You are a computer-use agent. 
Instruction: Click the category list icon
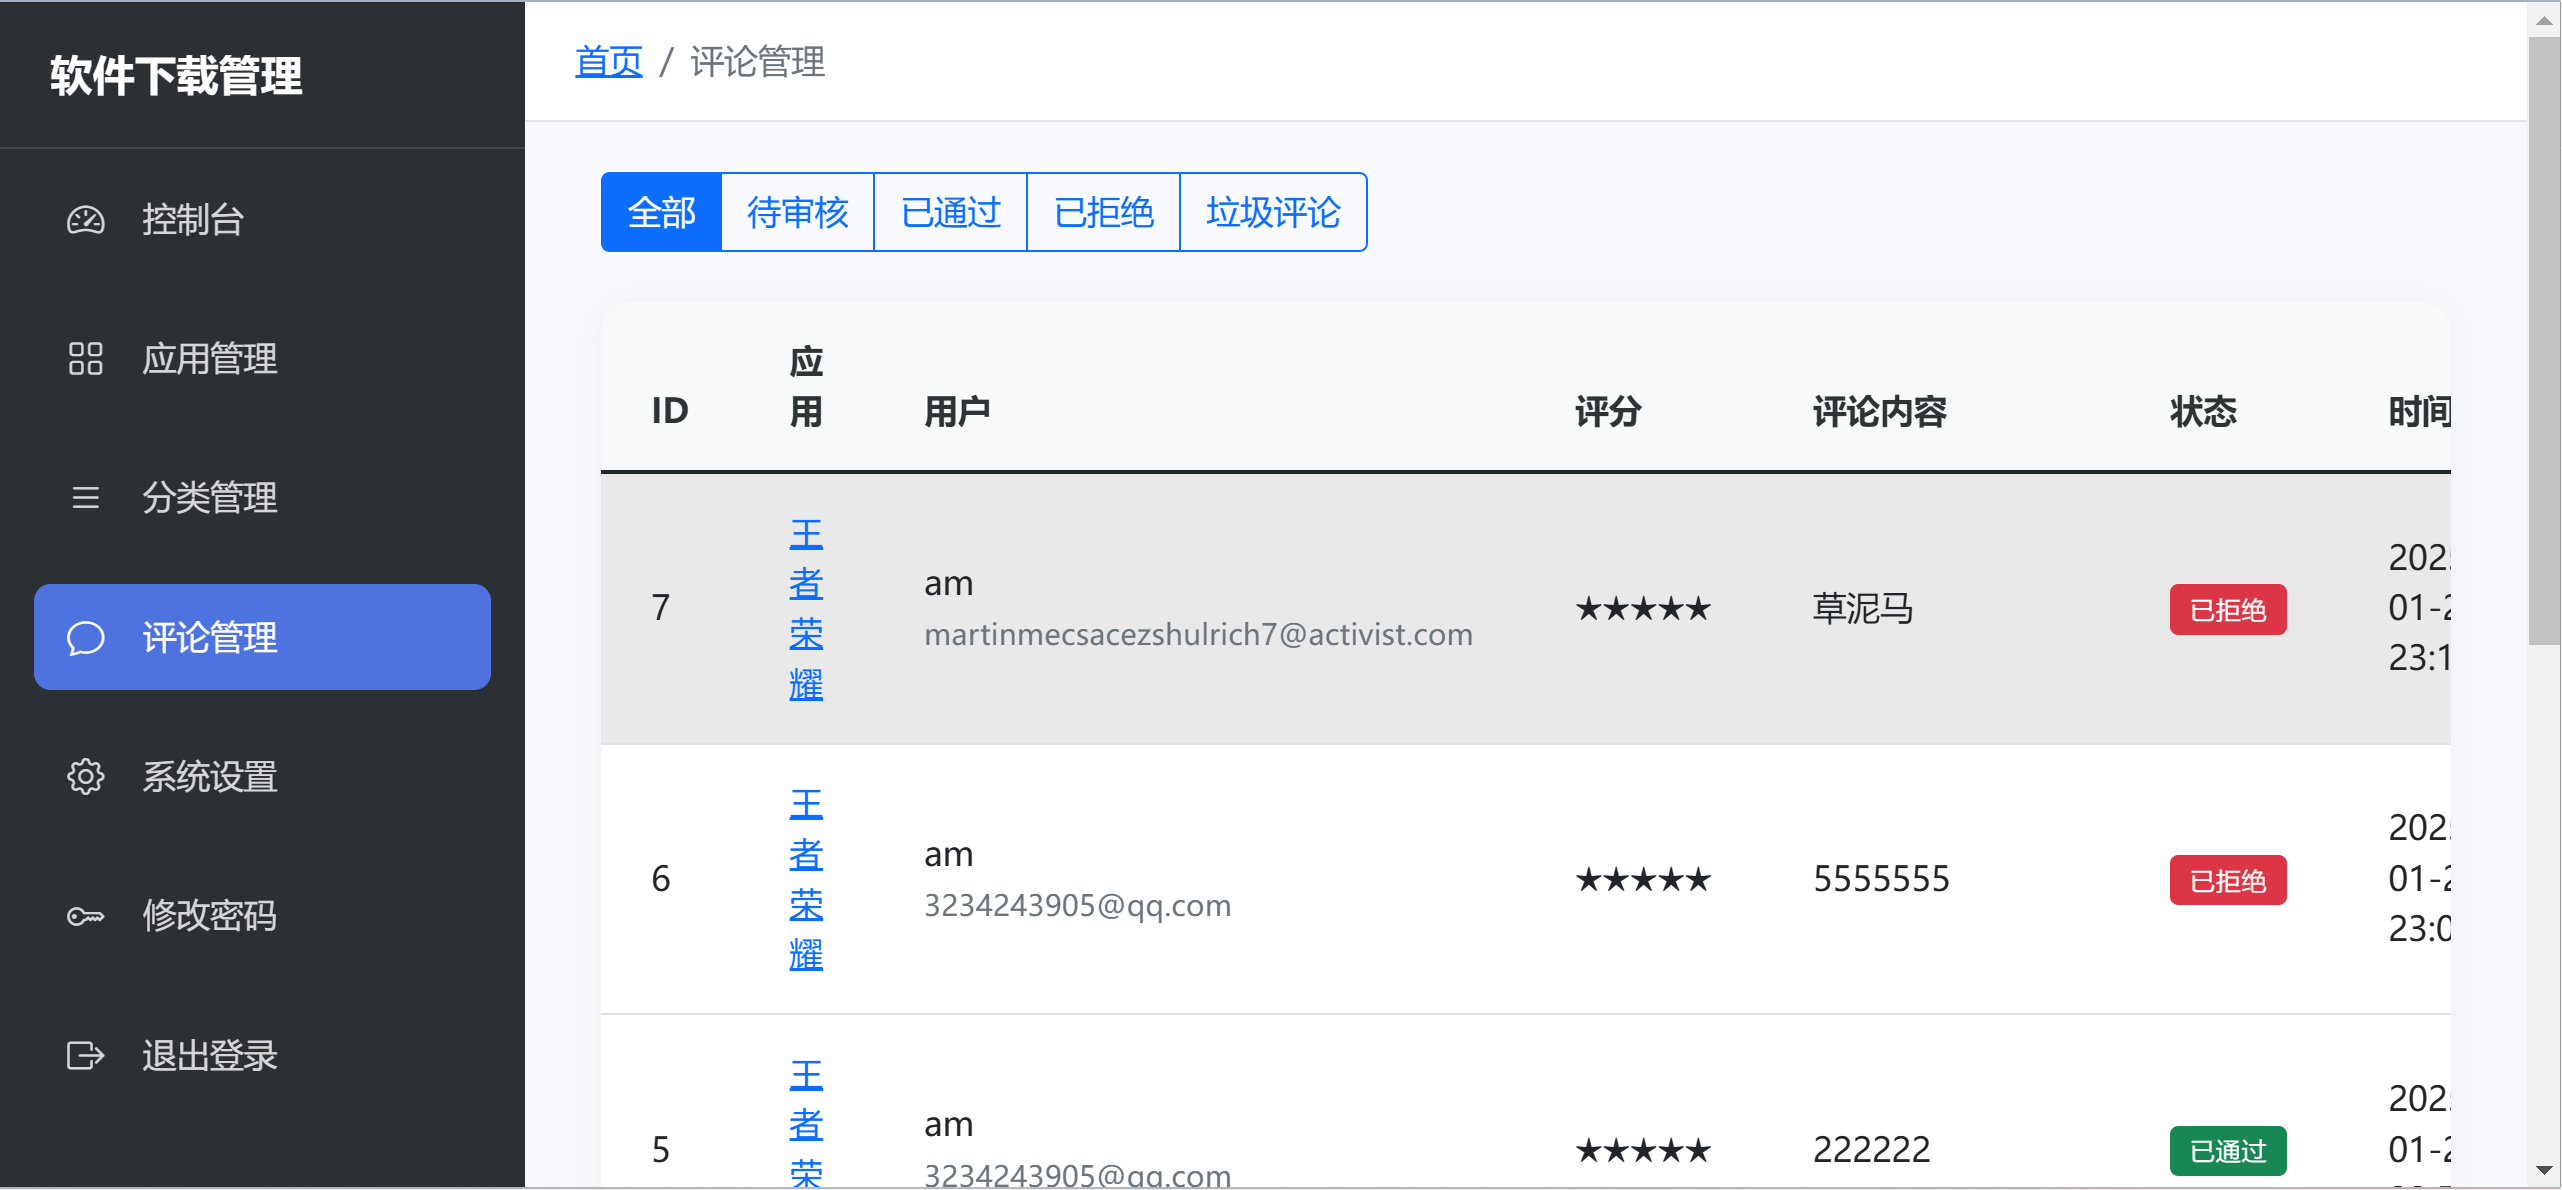point(85,497)
